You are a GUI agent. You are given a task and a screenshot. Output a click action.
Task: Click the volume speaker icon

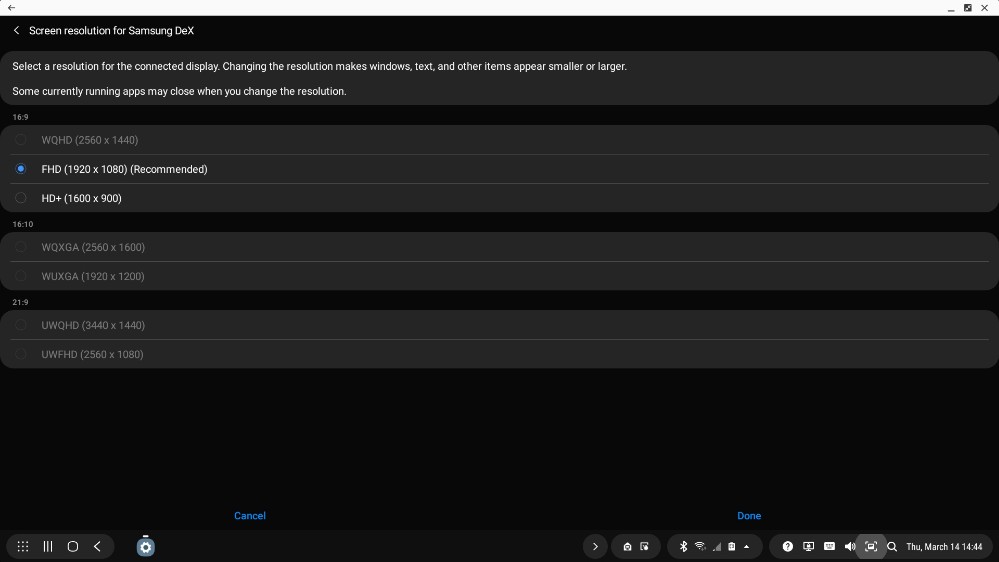(x=850, y=547)
